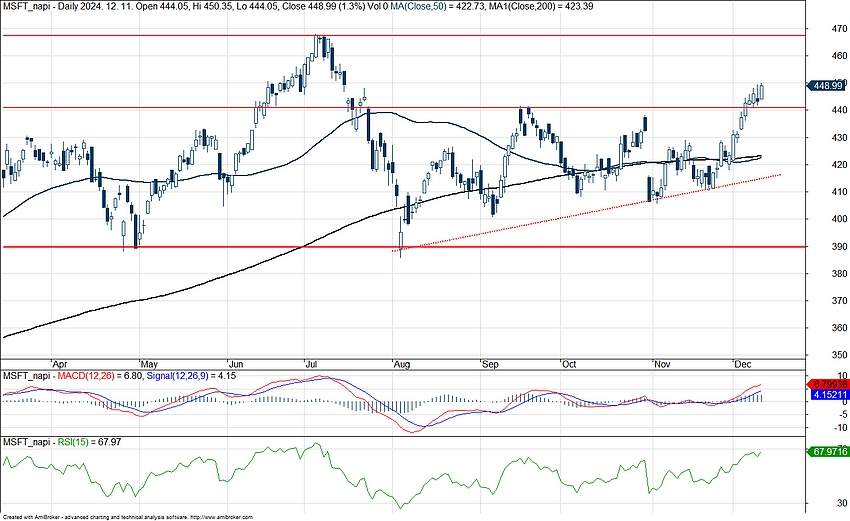Open the amibroker.com link in footer
Screen dimensions: 850x521
(x=221, y=517)
